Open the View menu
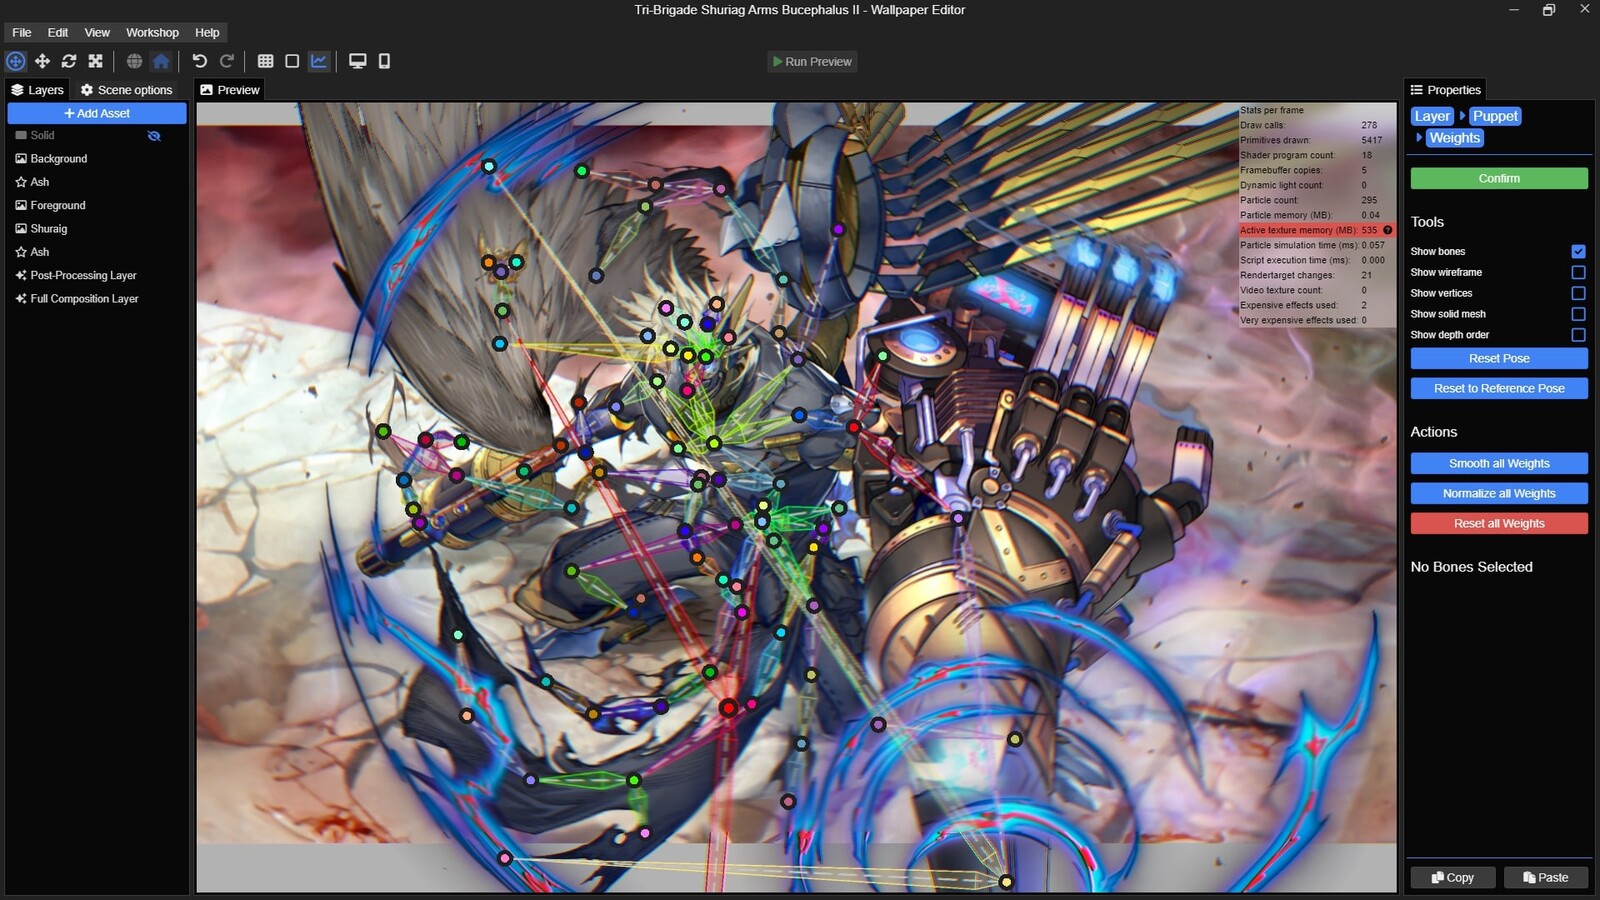Screen dimensions: 1600x900 97,33
